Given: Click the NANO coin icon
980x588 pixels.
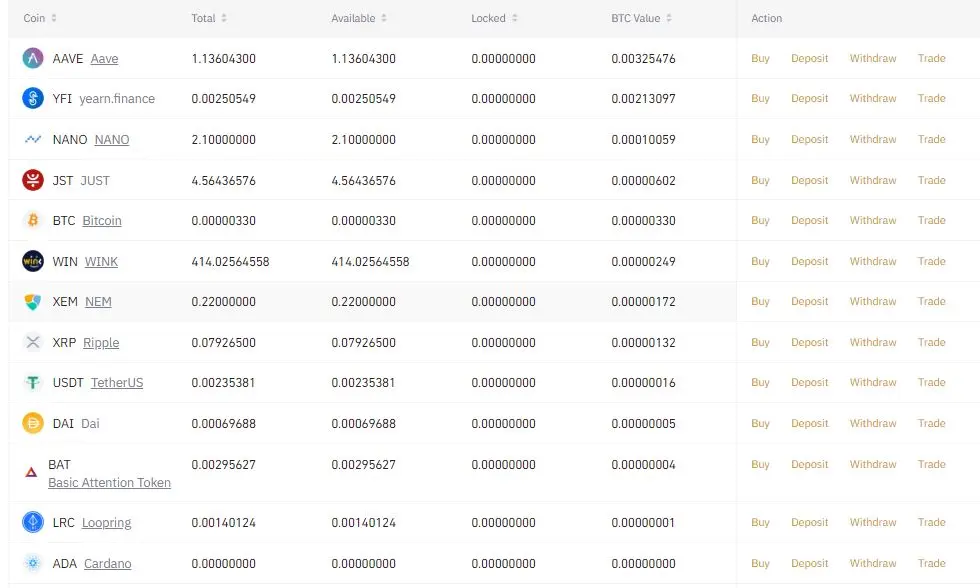Looking at the screenshot, I should [x=32, y=139].
